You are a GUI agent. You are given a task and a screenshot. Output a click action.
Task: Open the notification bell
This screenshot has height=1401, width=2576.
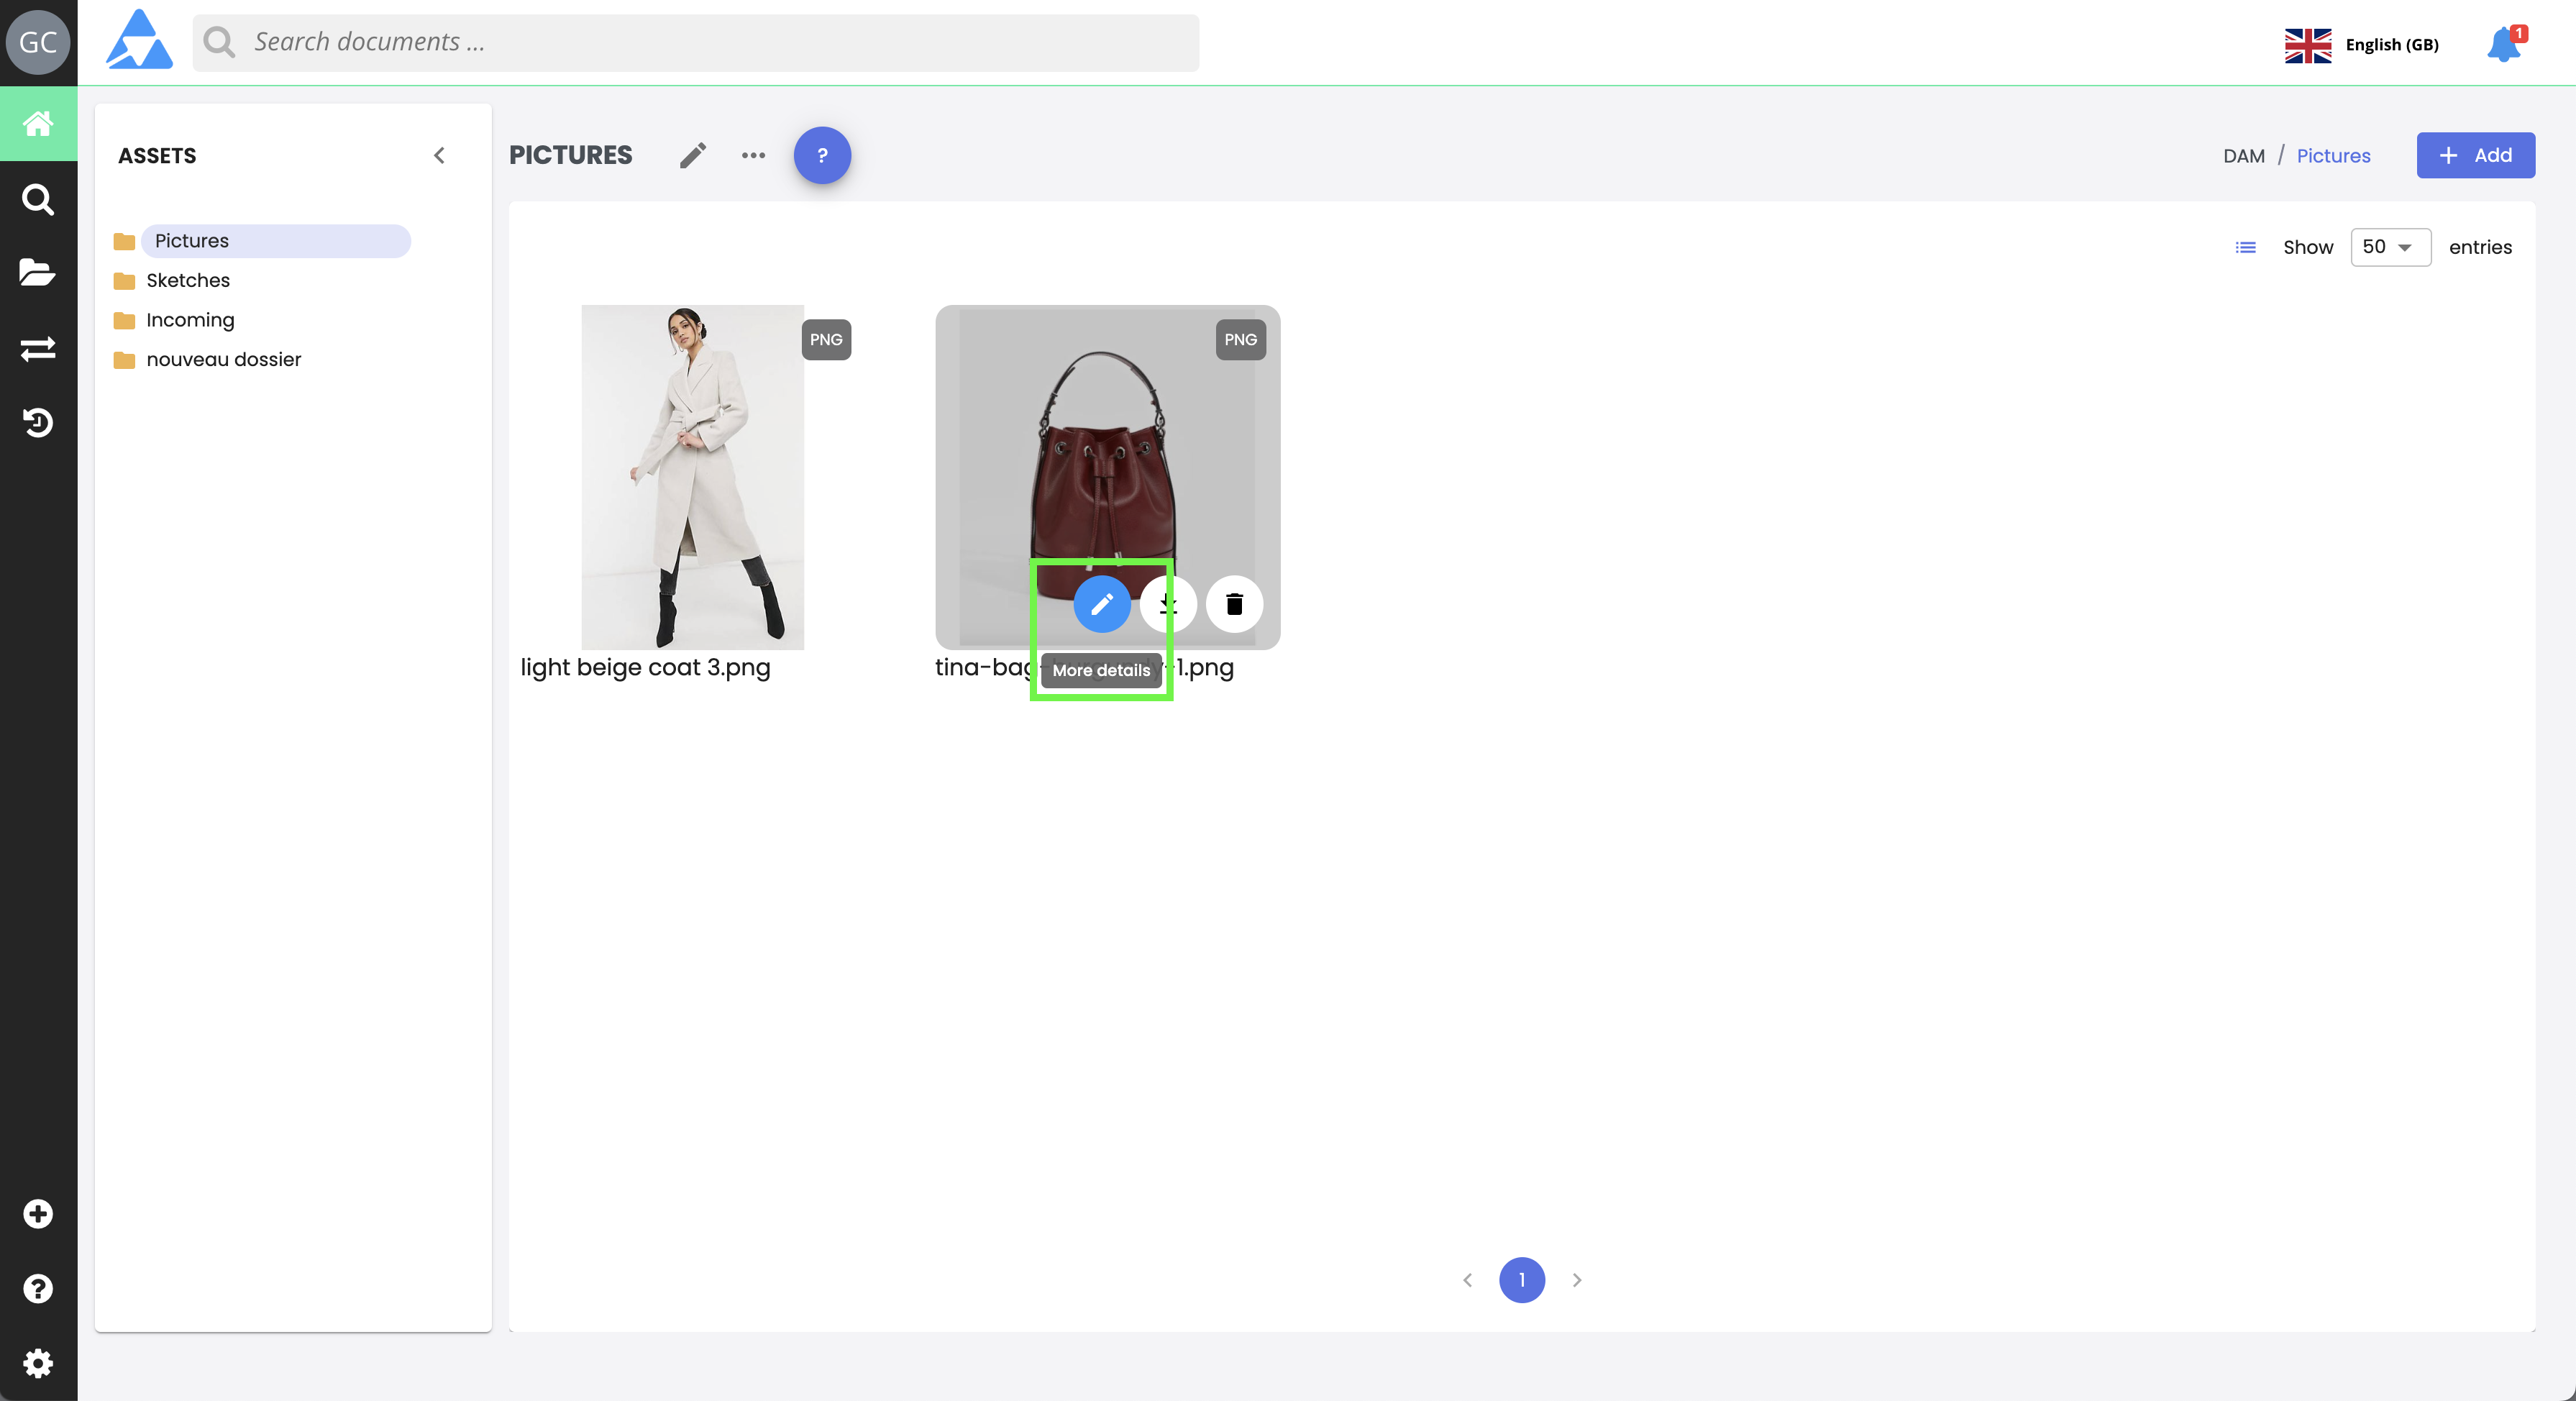[2503, 45]
